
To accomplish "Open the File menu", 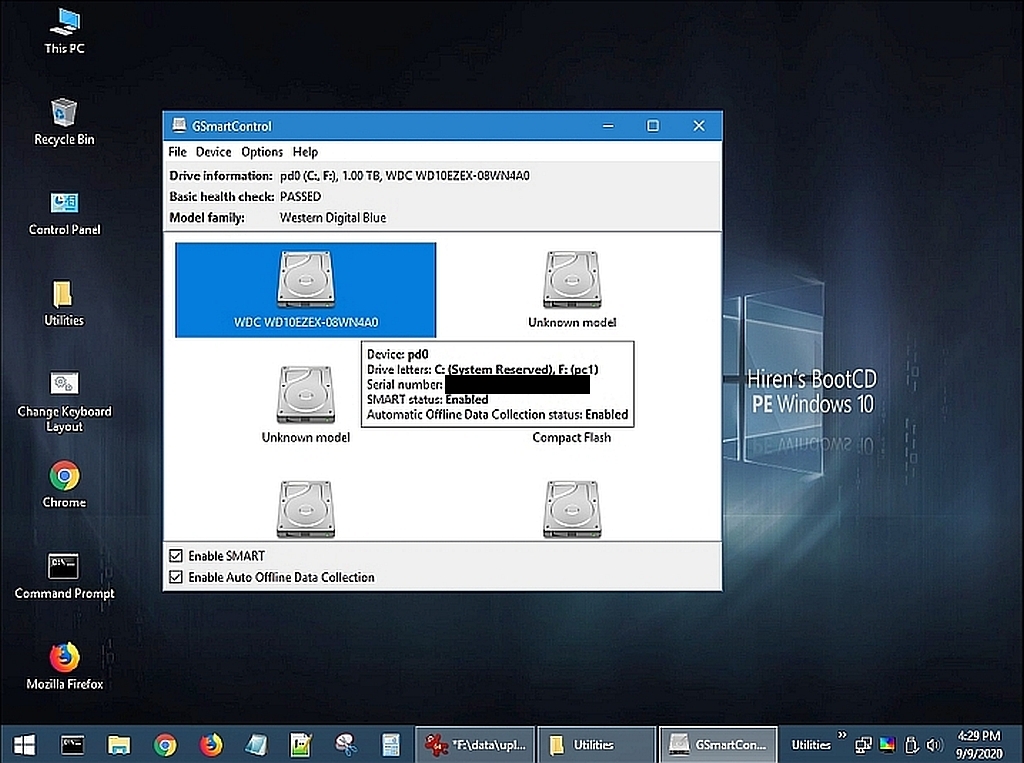I will (x=178, y=152).
